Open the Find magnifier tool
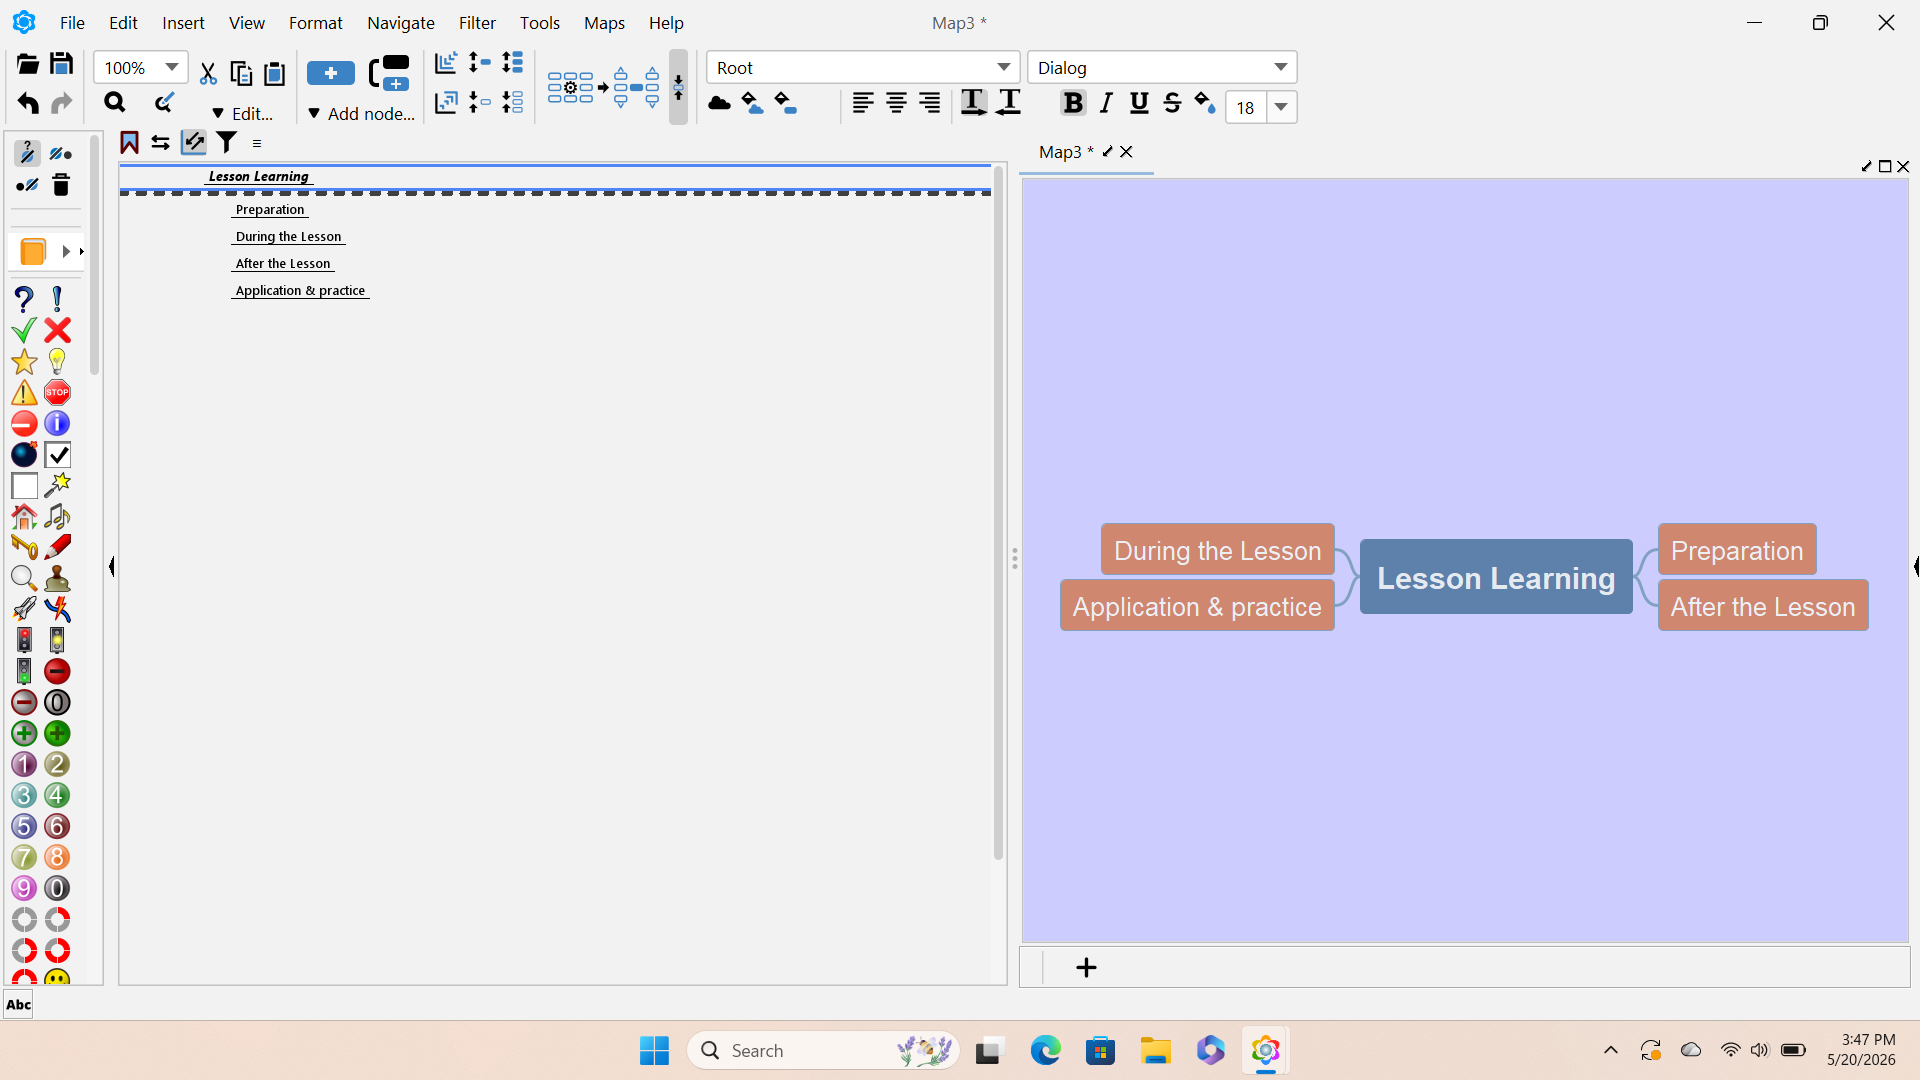The height and width of the screenshot is (1080, 1920). tap(115, 103)
